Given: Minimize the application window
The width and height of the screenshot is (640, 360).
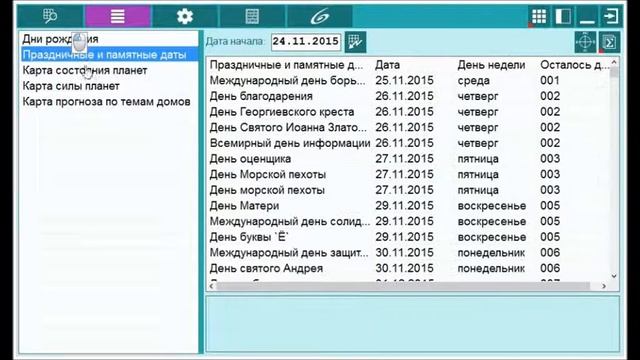Looking at the screenshot, I should click(x=587, y=16).
